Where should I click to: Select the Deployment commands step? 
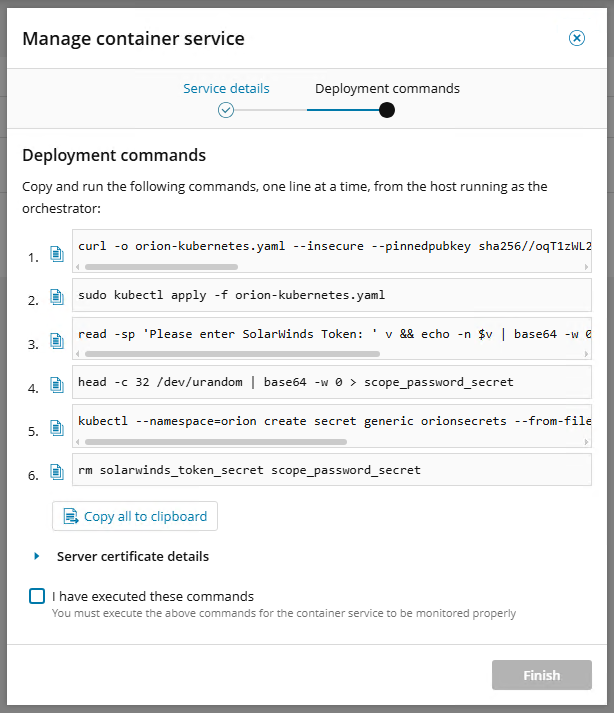tap(387, 88)
